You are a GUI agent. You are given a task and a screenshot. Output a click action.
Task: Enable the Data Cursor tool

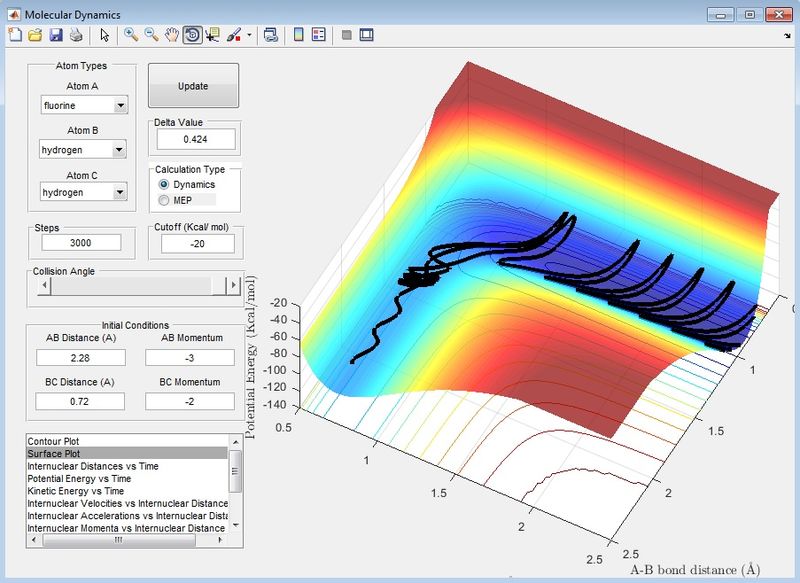[212, 35]
